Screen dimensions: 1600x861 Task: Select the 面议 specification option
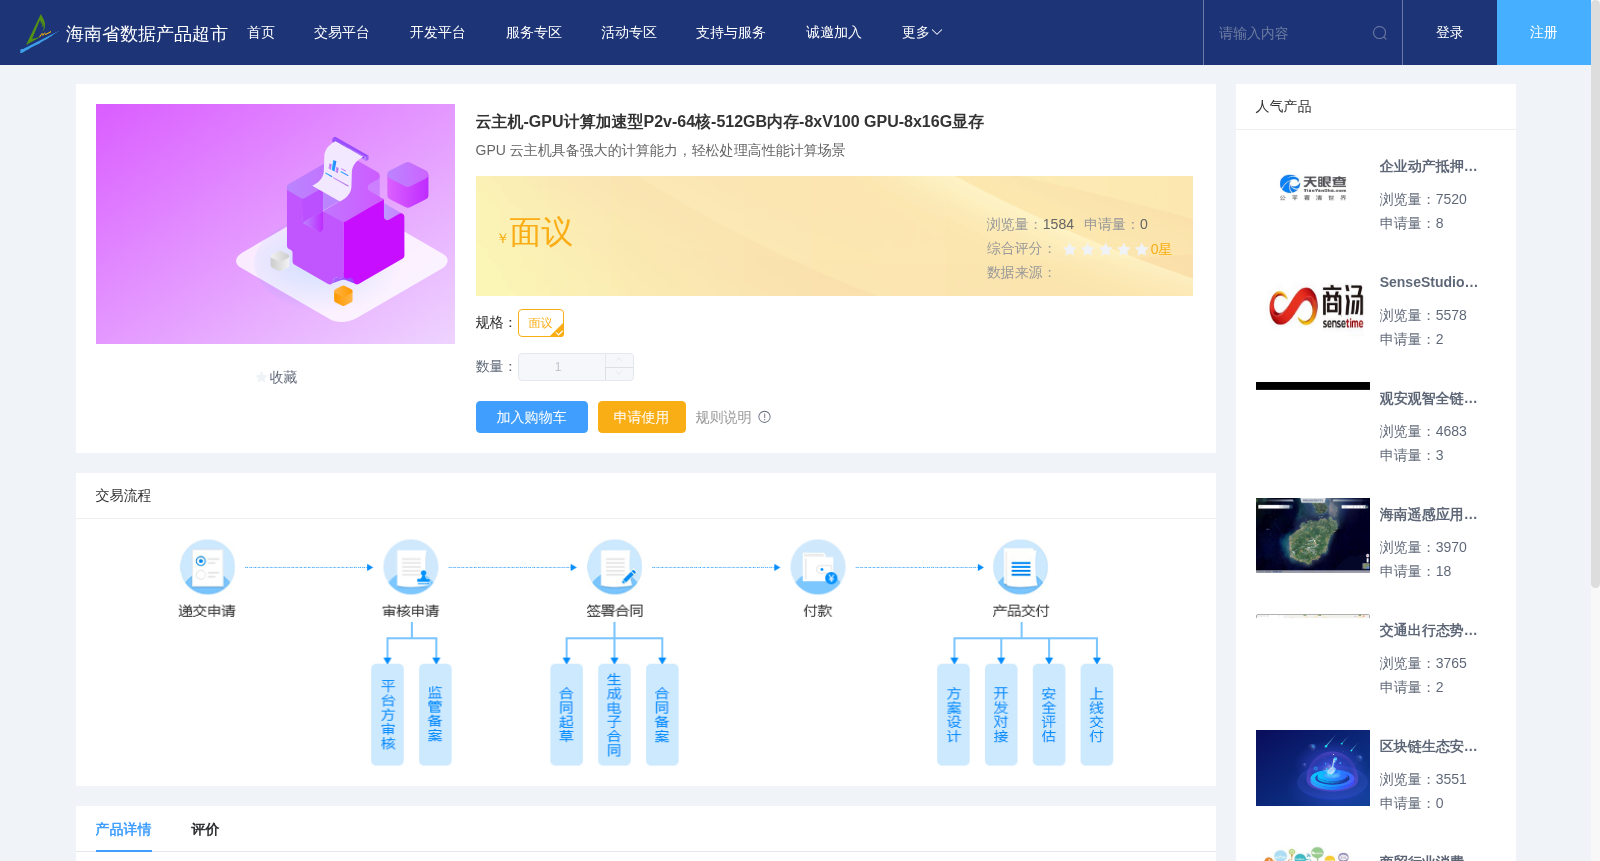[x=541, y=323]
